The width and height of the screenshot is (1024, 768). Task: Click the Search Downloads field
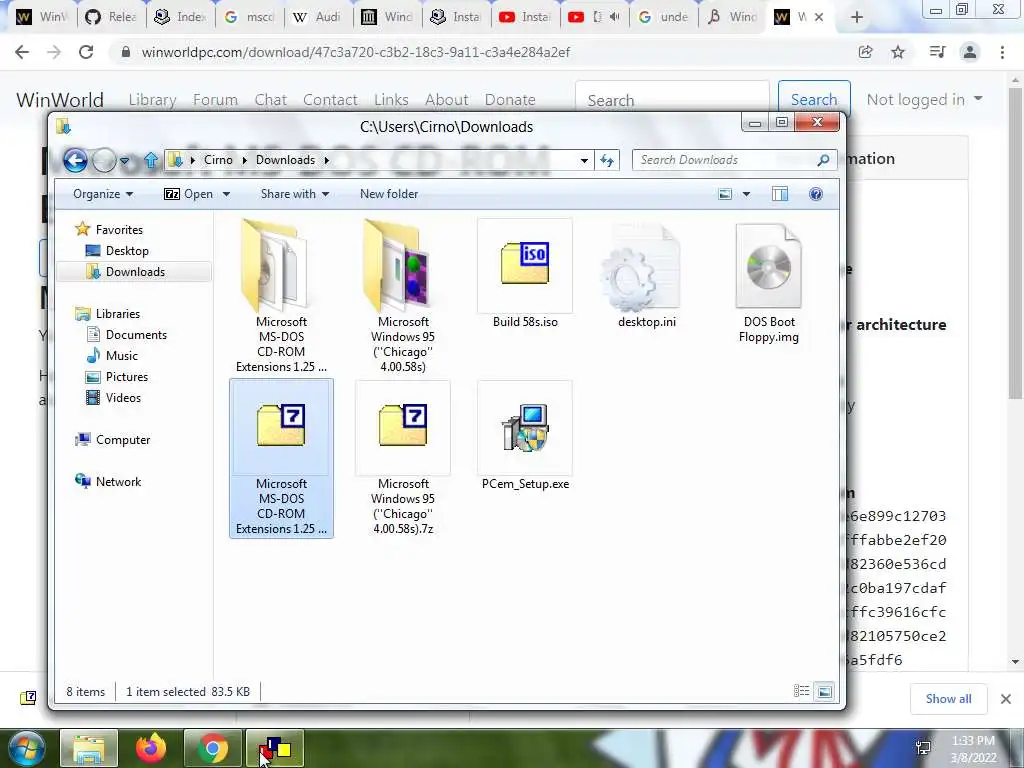coord(734,160)
